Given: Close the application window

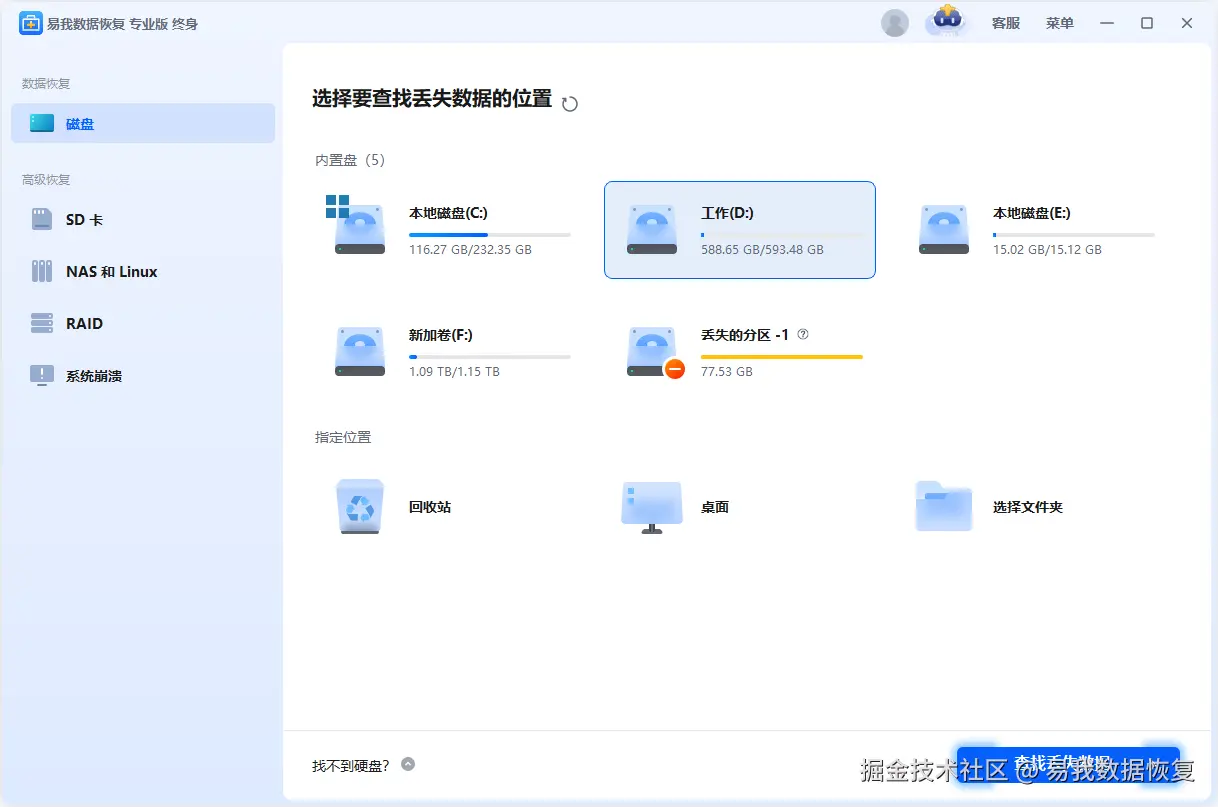Looking at the screenshot, I should [1187, 23].
